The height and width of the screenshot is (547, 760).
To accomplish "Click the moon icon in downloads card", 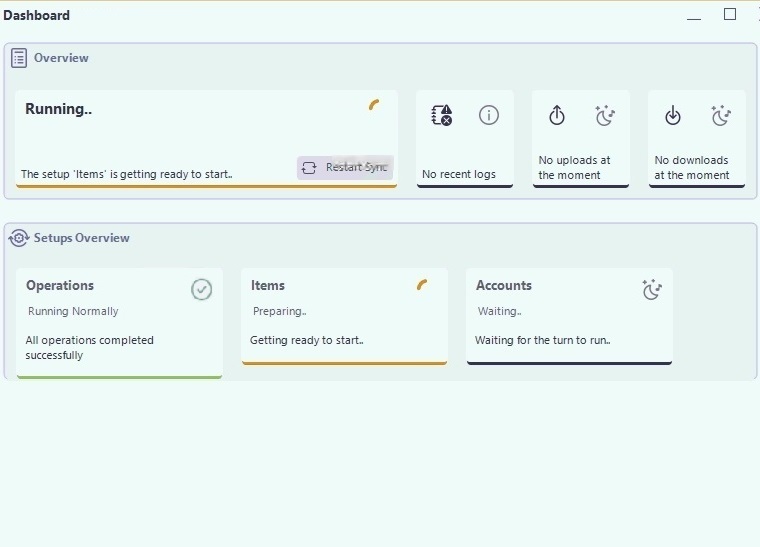I will click(721, 116).
